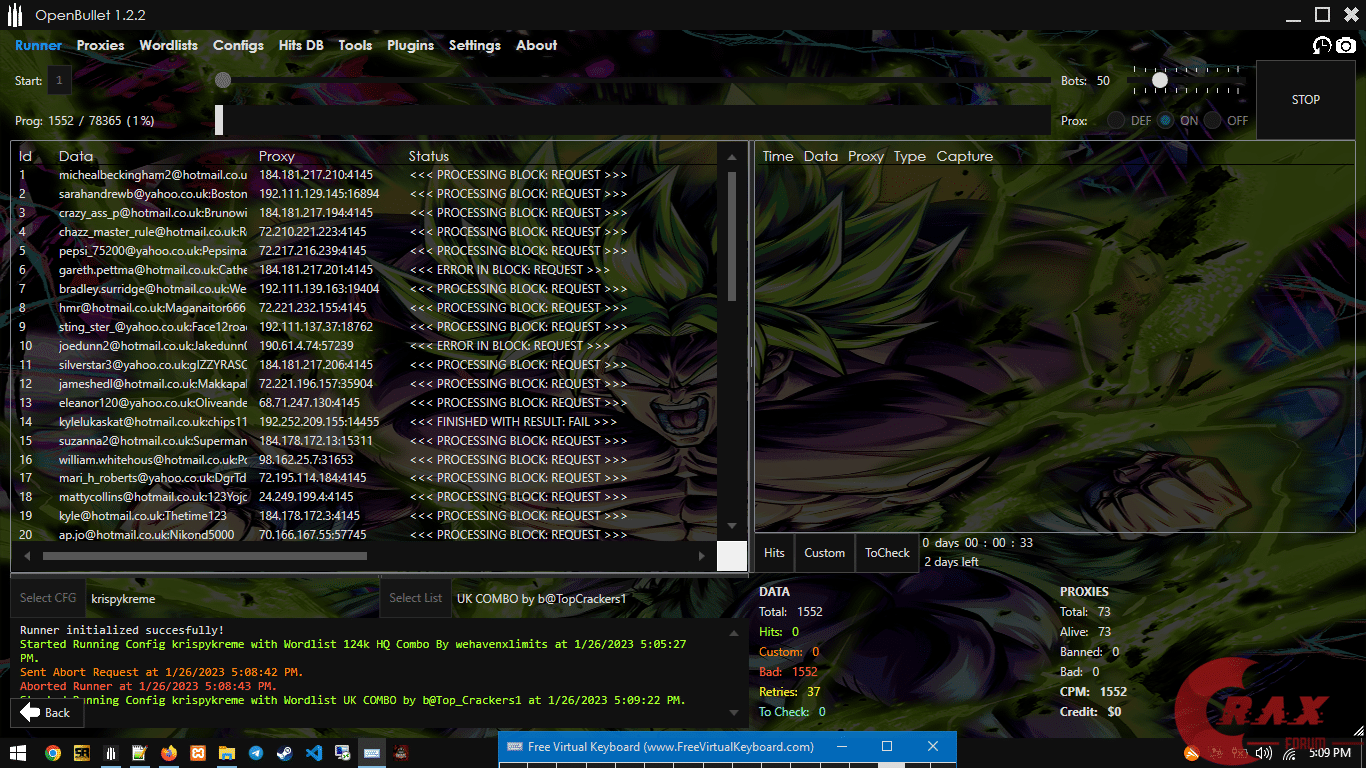Click the camera screenshot icon

pos(1346,45)
